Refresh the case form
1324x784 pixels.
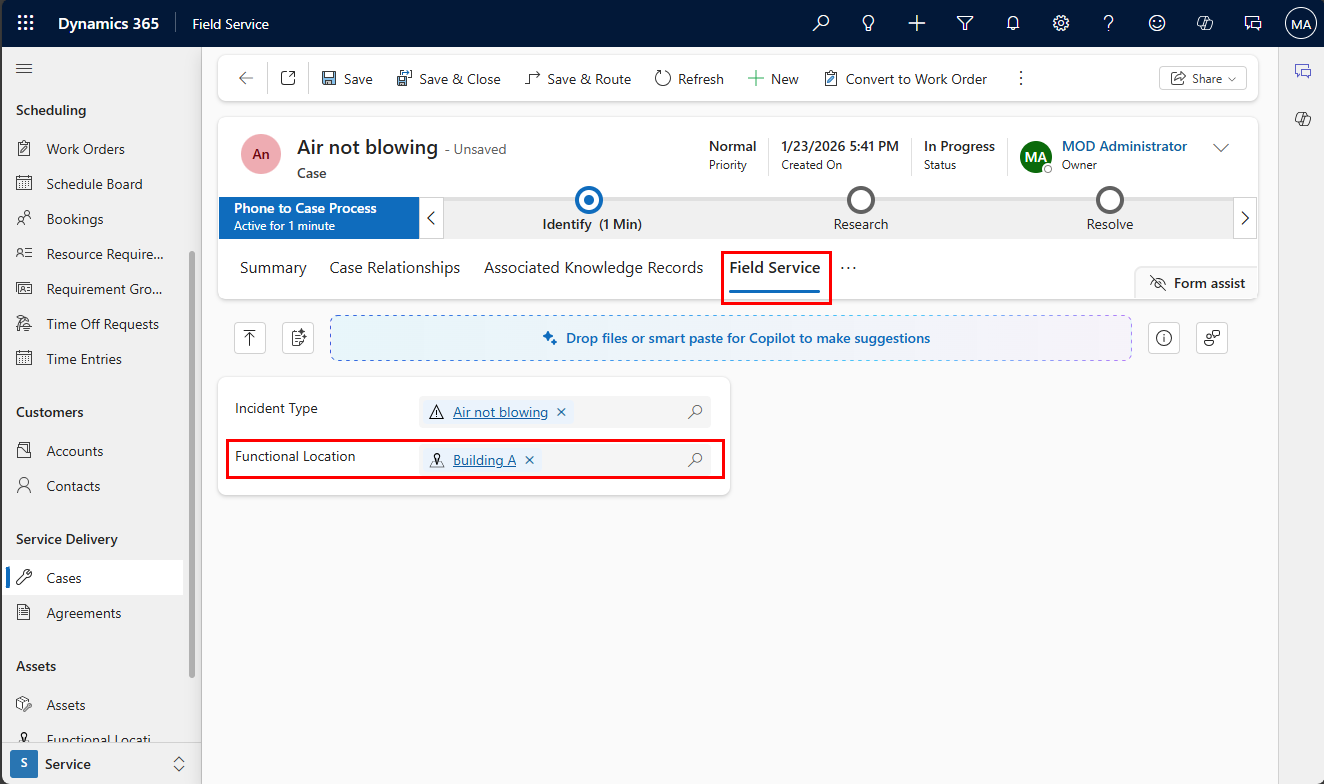689,79
